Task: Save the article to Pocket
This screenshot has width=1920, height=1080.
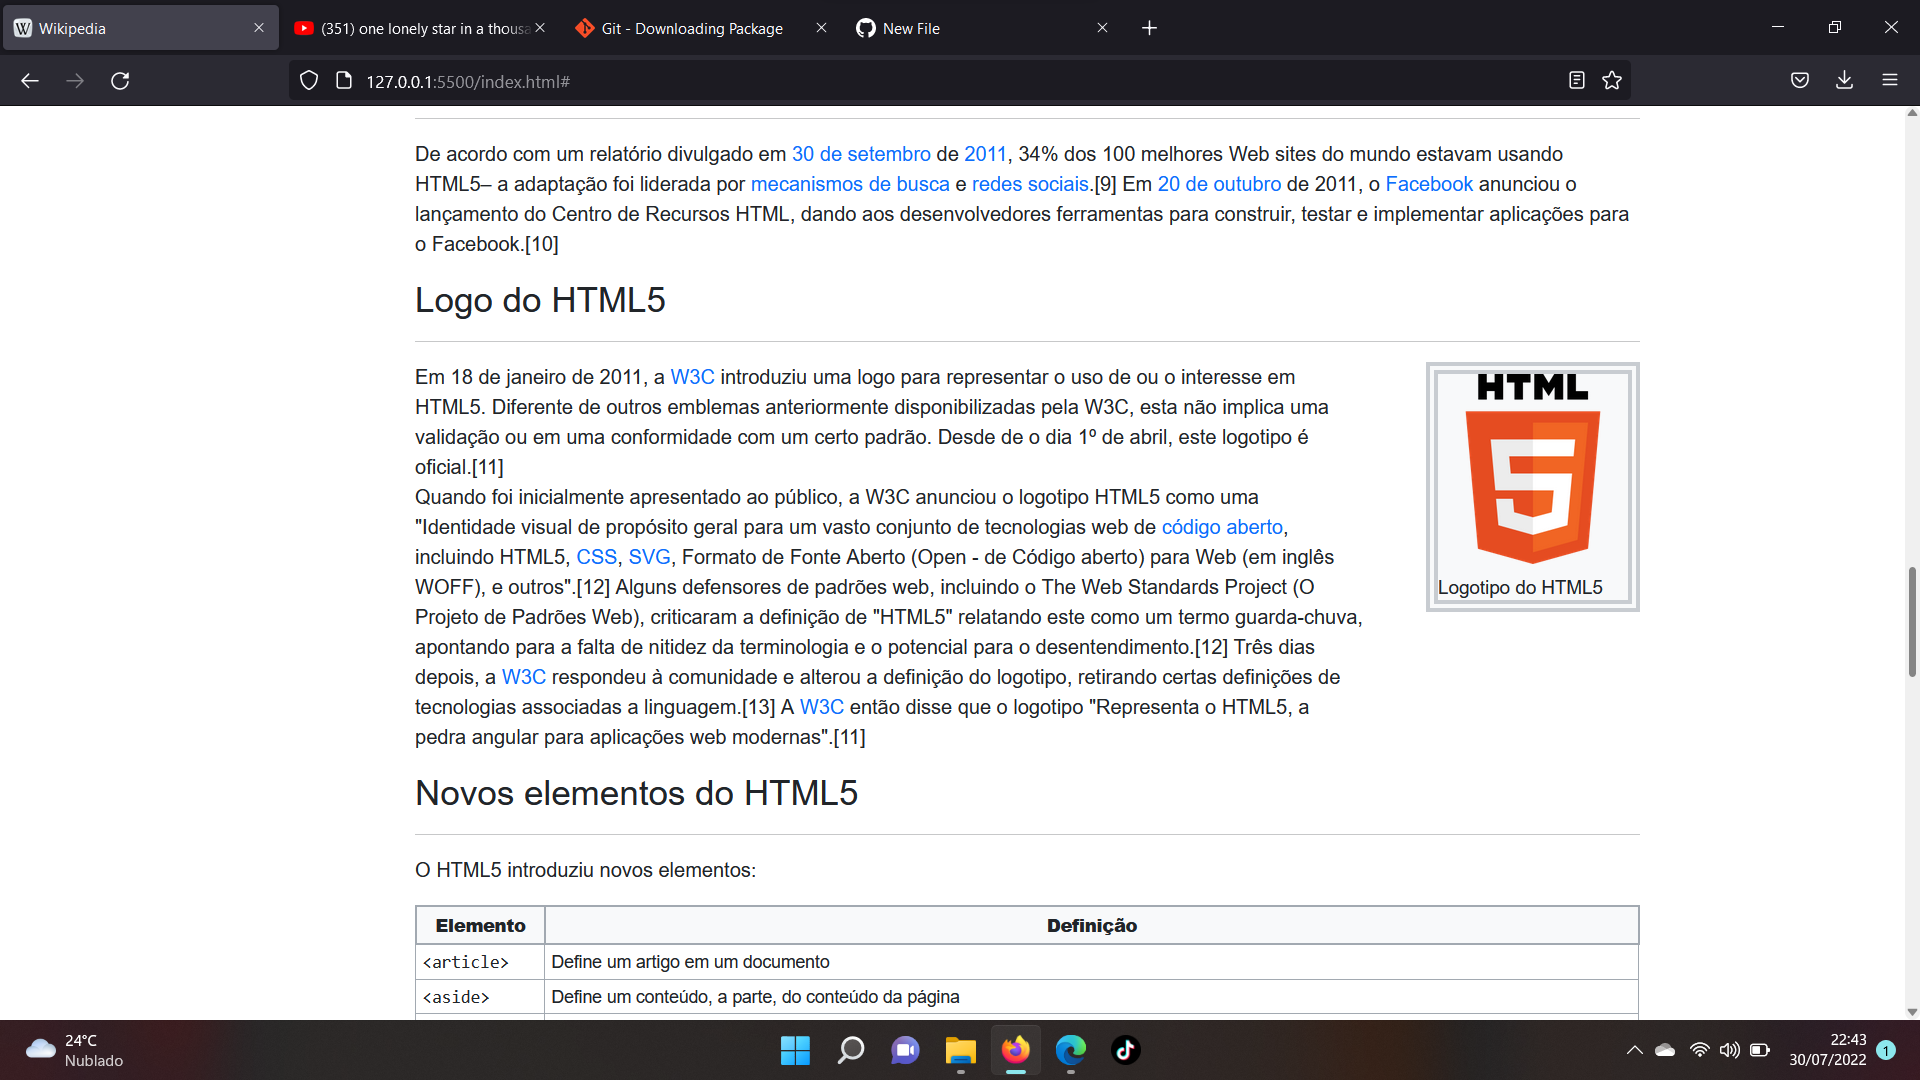Action: click(1799, 80)
